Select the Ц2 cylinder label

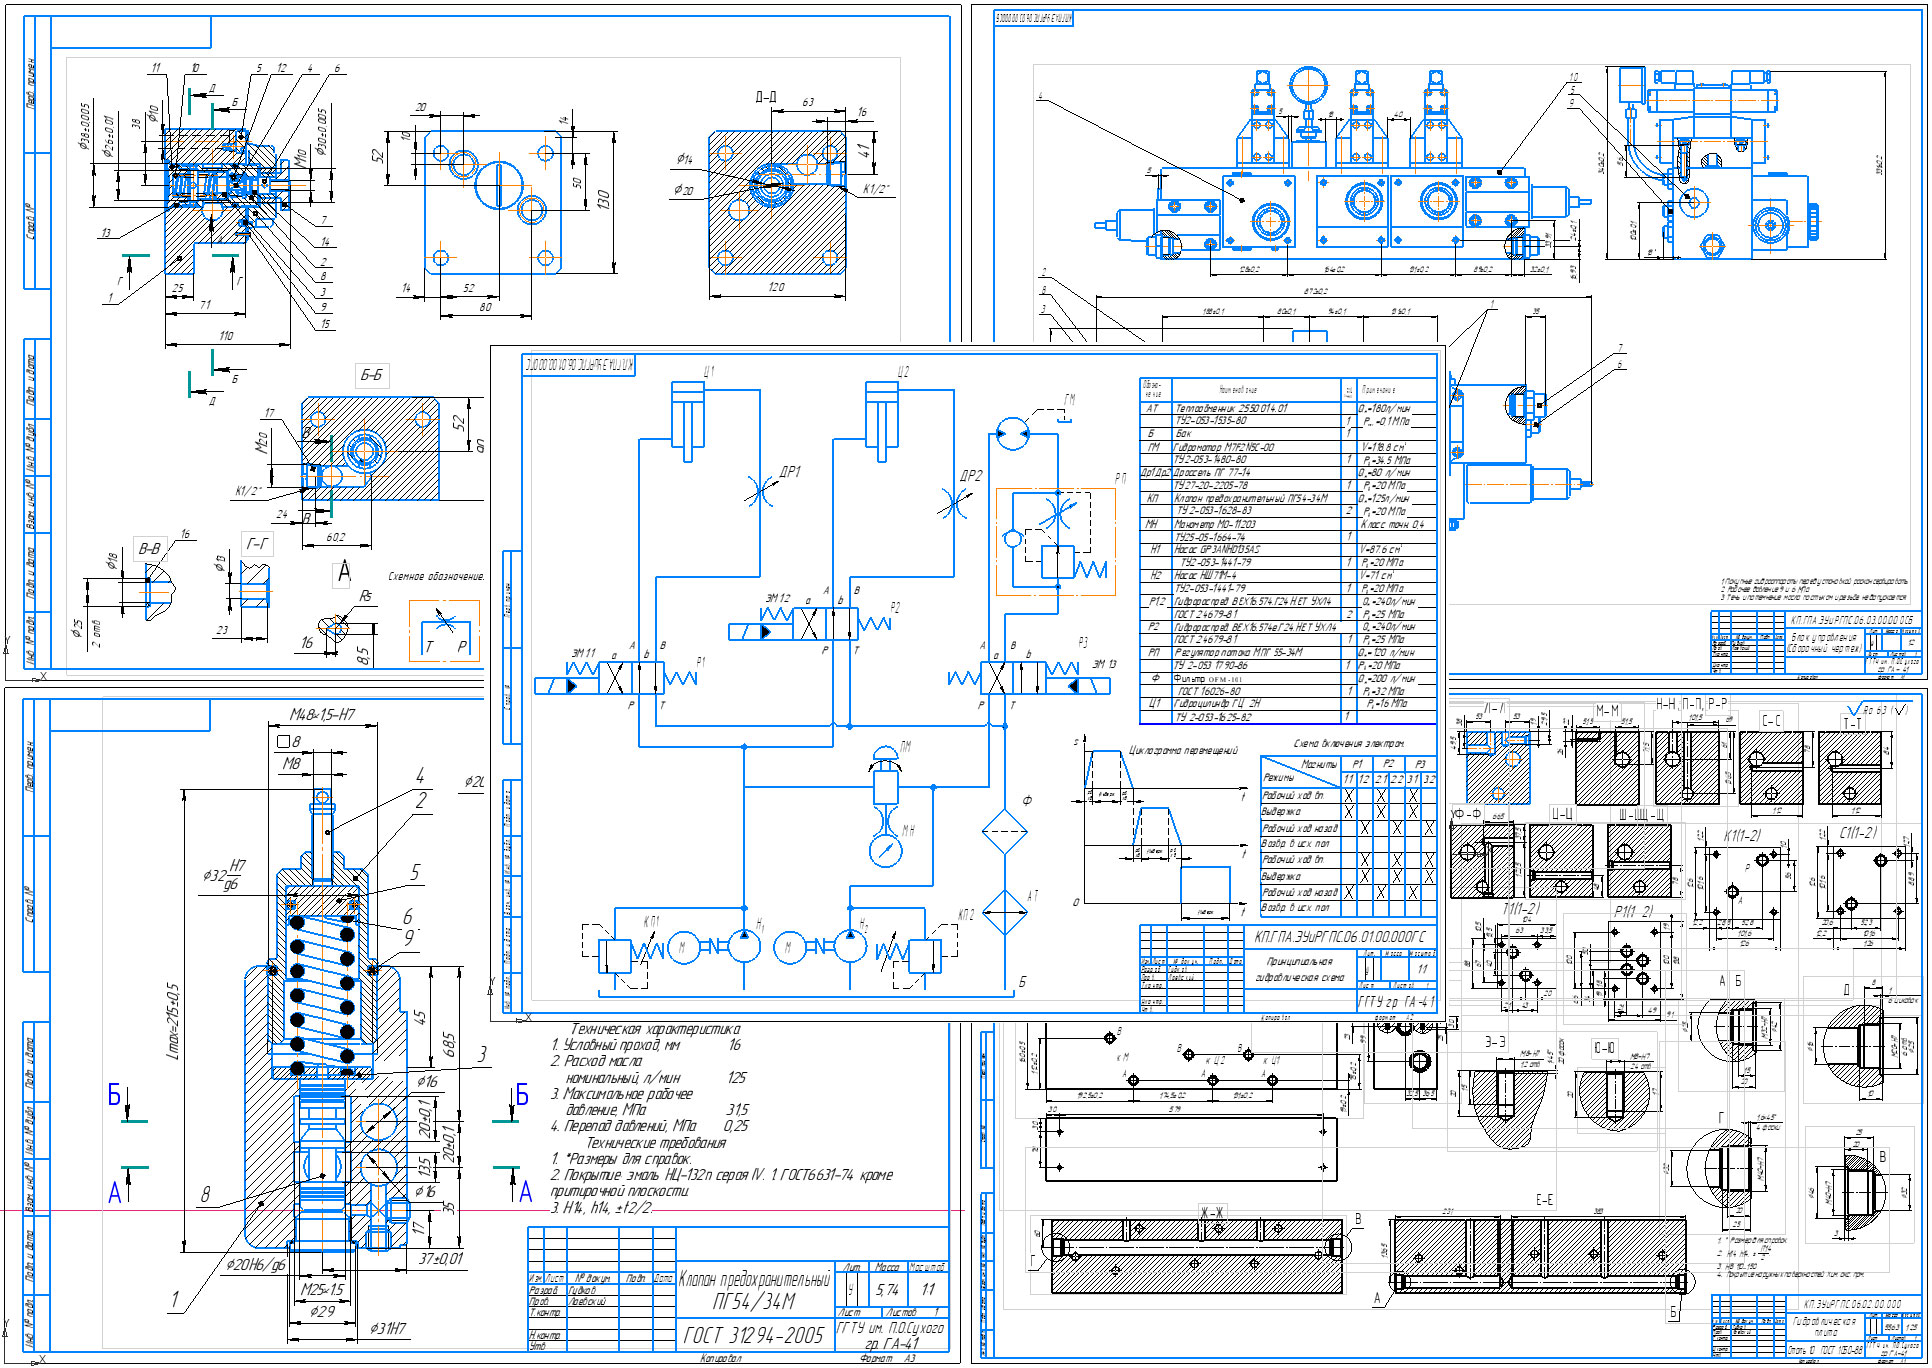(x=903, y=371)
